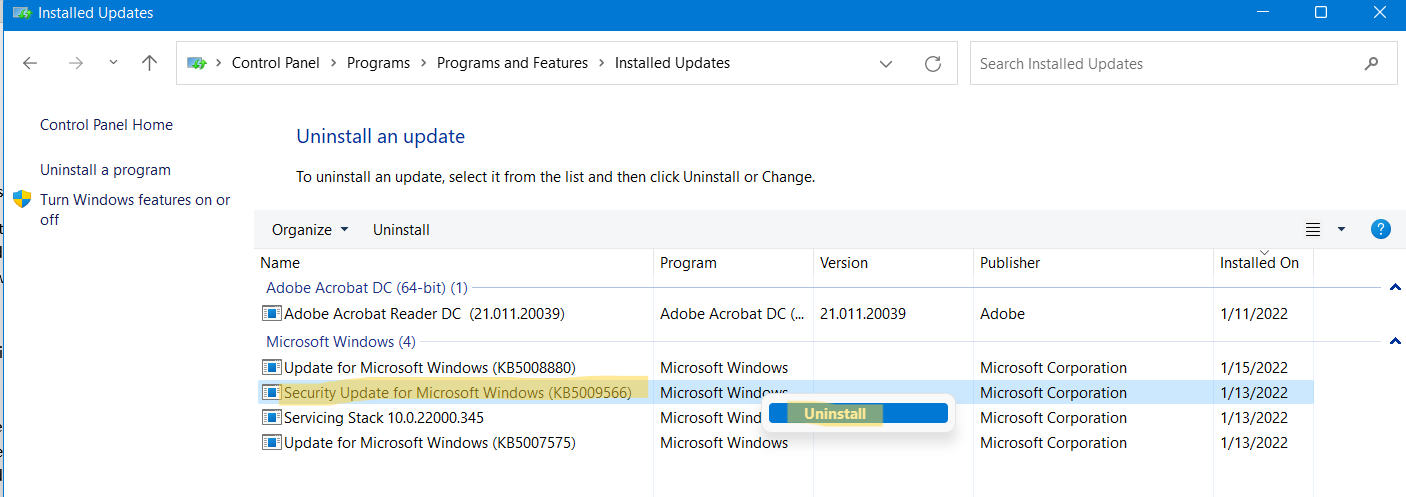Screen dimensions: 1406x497
Task: Click the Refresh address bar icon
Action: [933, 64]
